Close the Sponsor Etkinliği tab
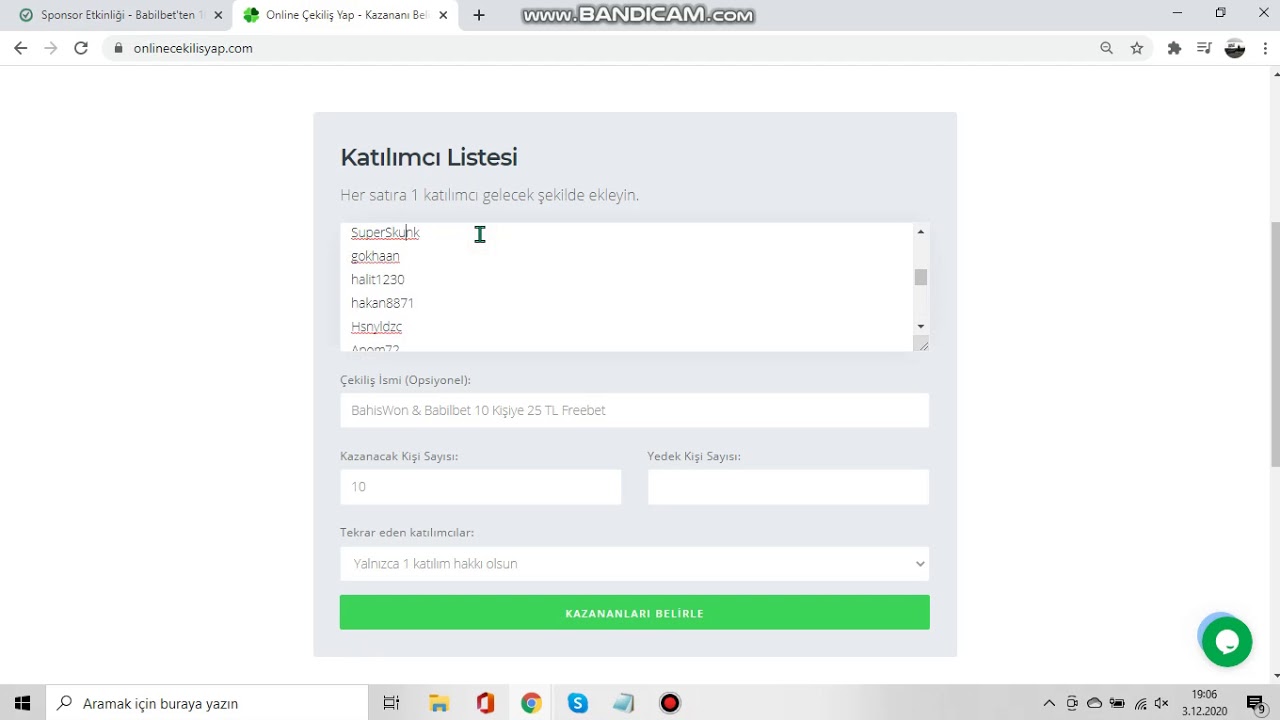The image size is (1280, 720). tap(218, 15)
